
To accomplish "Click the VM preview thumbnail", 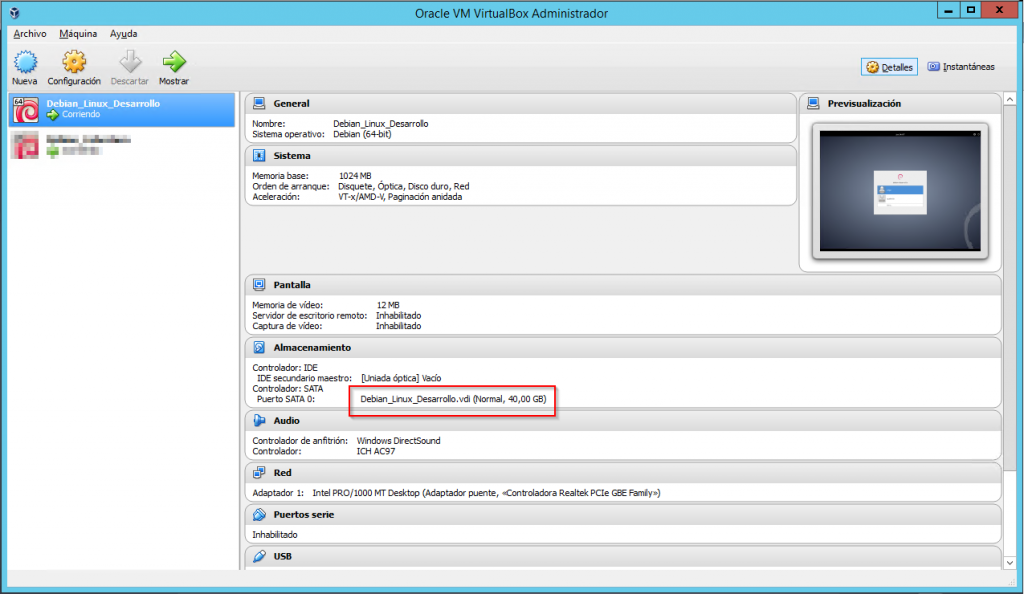I will (900, 191).
